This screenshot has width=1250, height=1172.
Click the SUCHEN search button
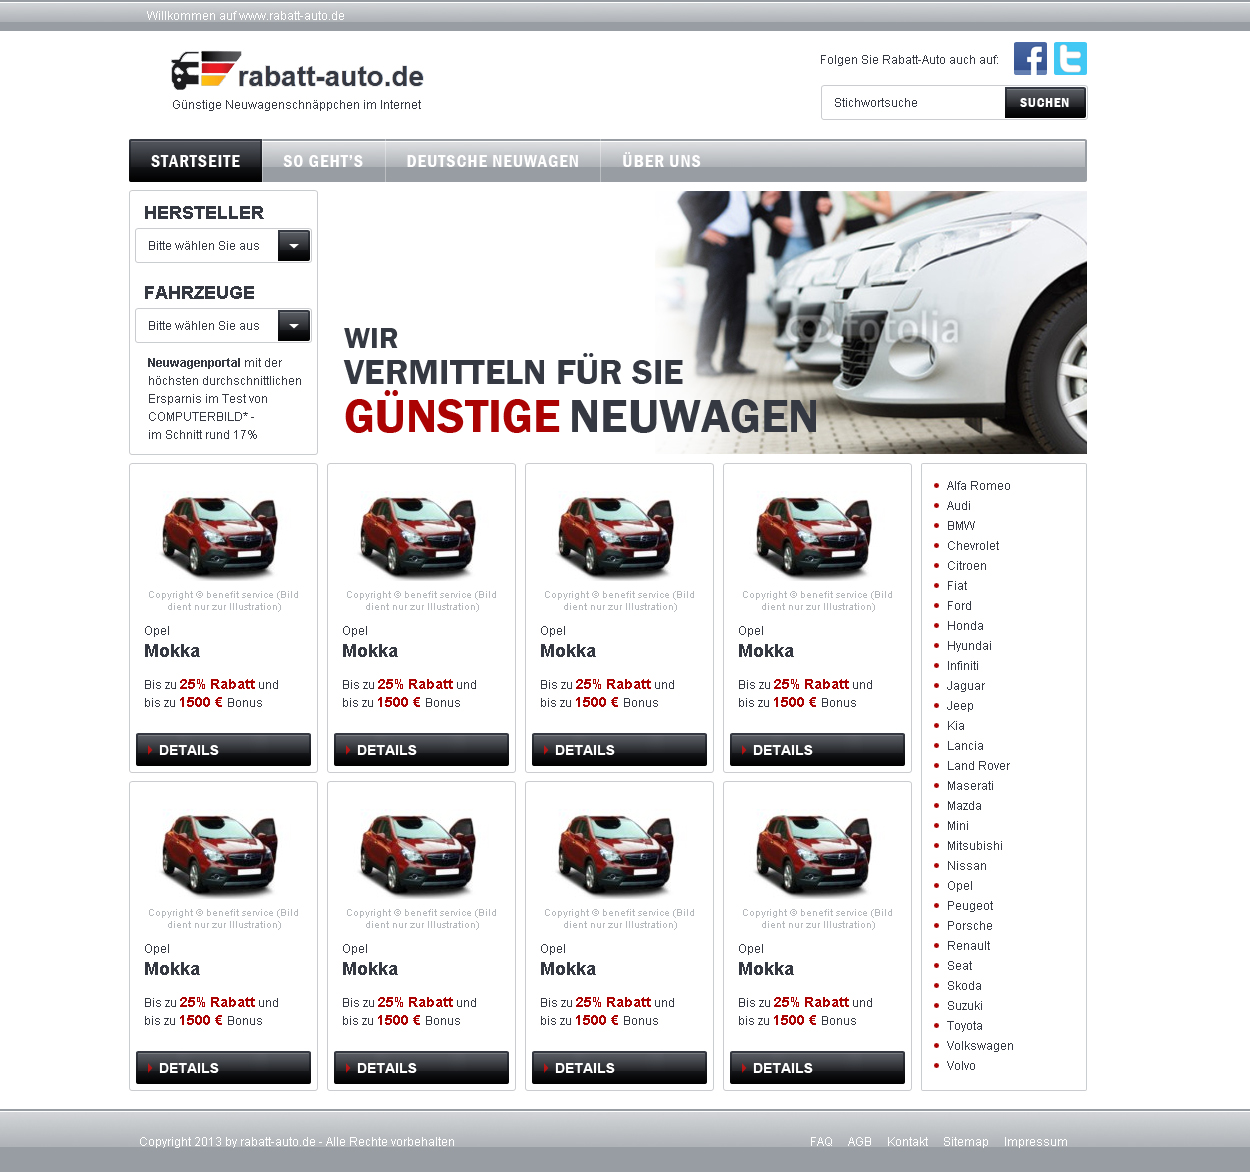click(x=1045, y=103)
